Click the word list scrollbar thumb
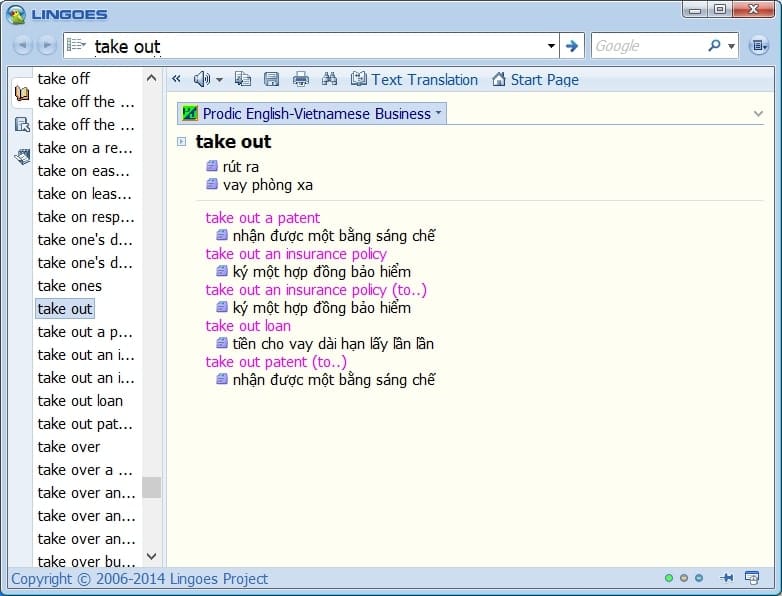This screenshot has width=782, height=596. pos(152,487)
